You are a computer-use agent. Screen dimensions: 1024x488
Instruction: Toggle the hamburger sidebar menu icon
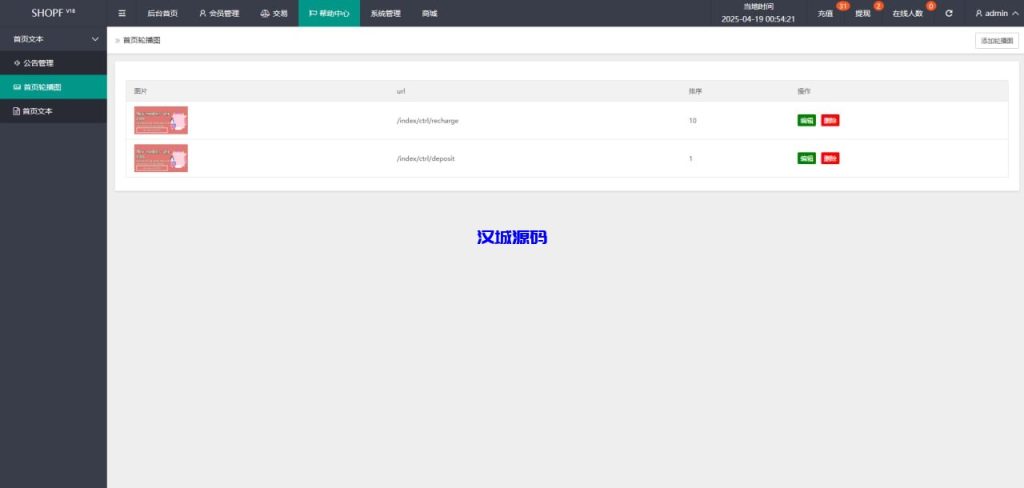[x=122, y=14]
